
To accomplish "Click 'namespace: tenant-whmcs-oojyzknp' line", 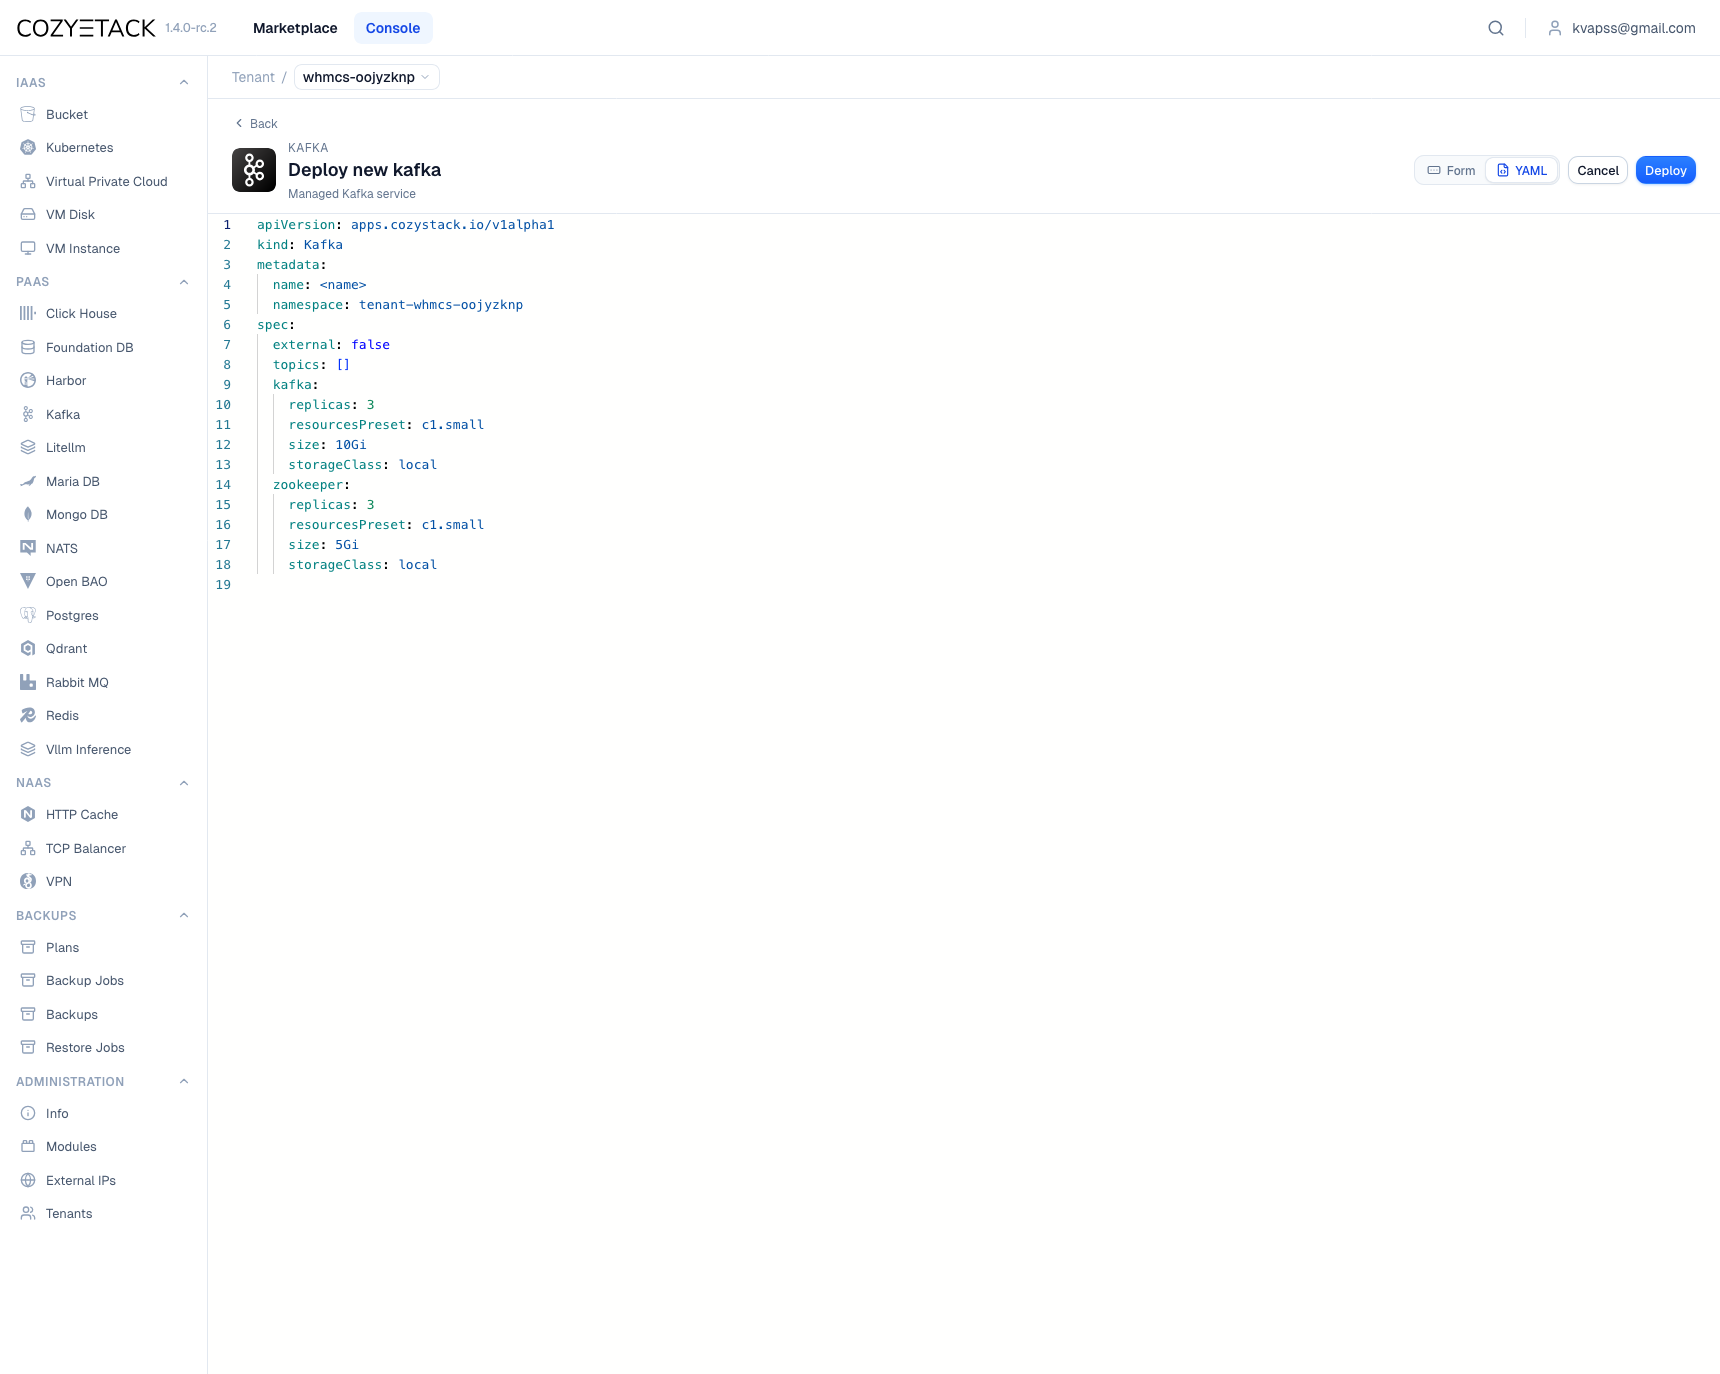I will click(398, 305).
